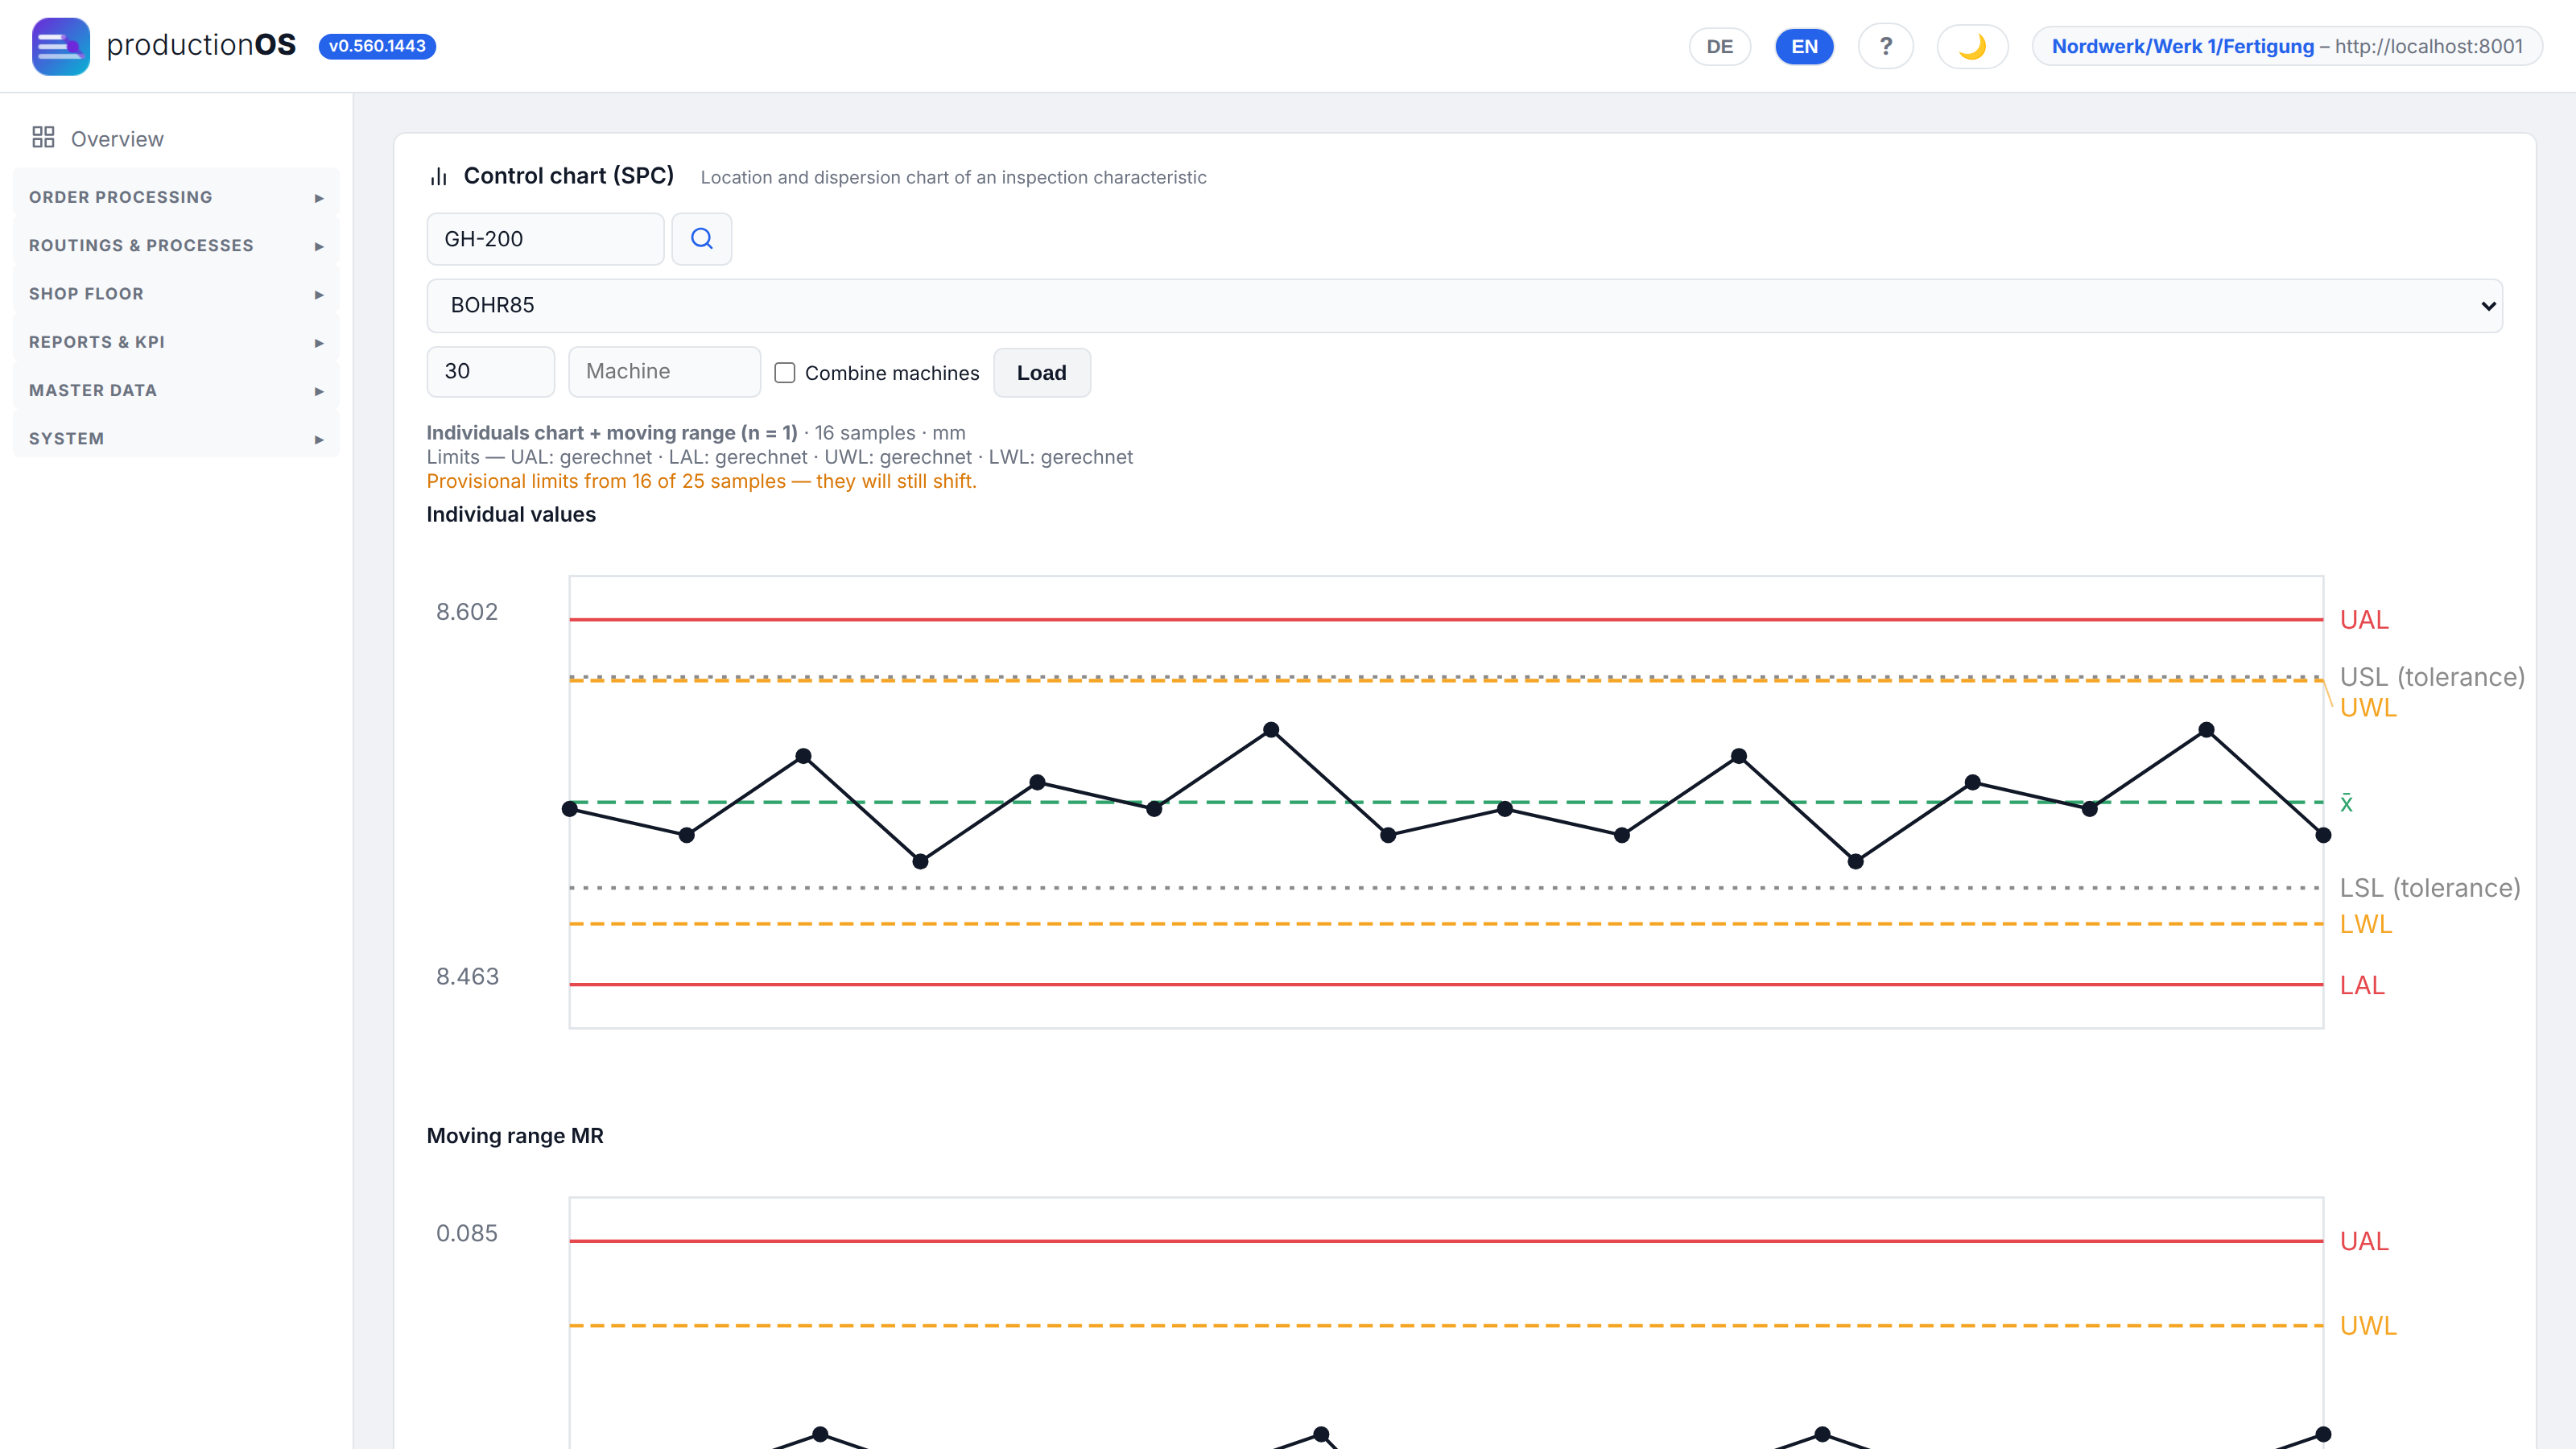Click the USL (tolerance) label
Image resolution: width=2576 pixels, height=1449 pixels.
click(2432, 677)
